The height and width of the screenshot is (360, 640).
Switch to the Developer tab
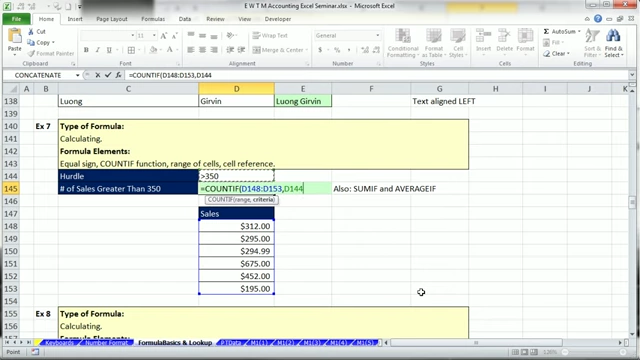coord(278,19)
